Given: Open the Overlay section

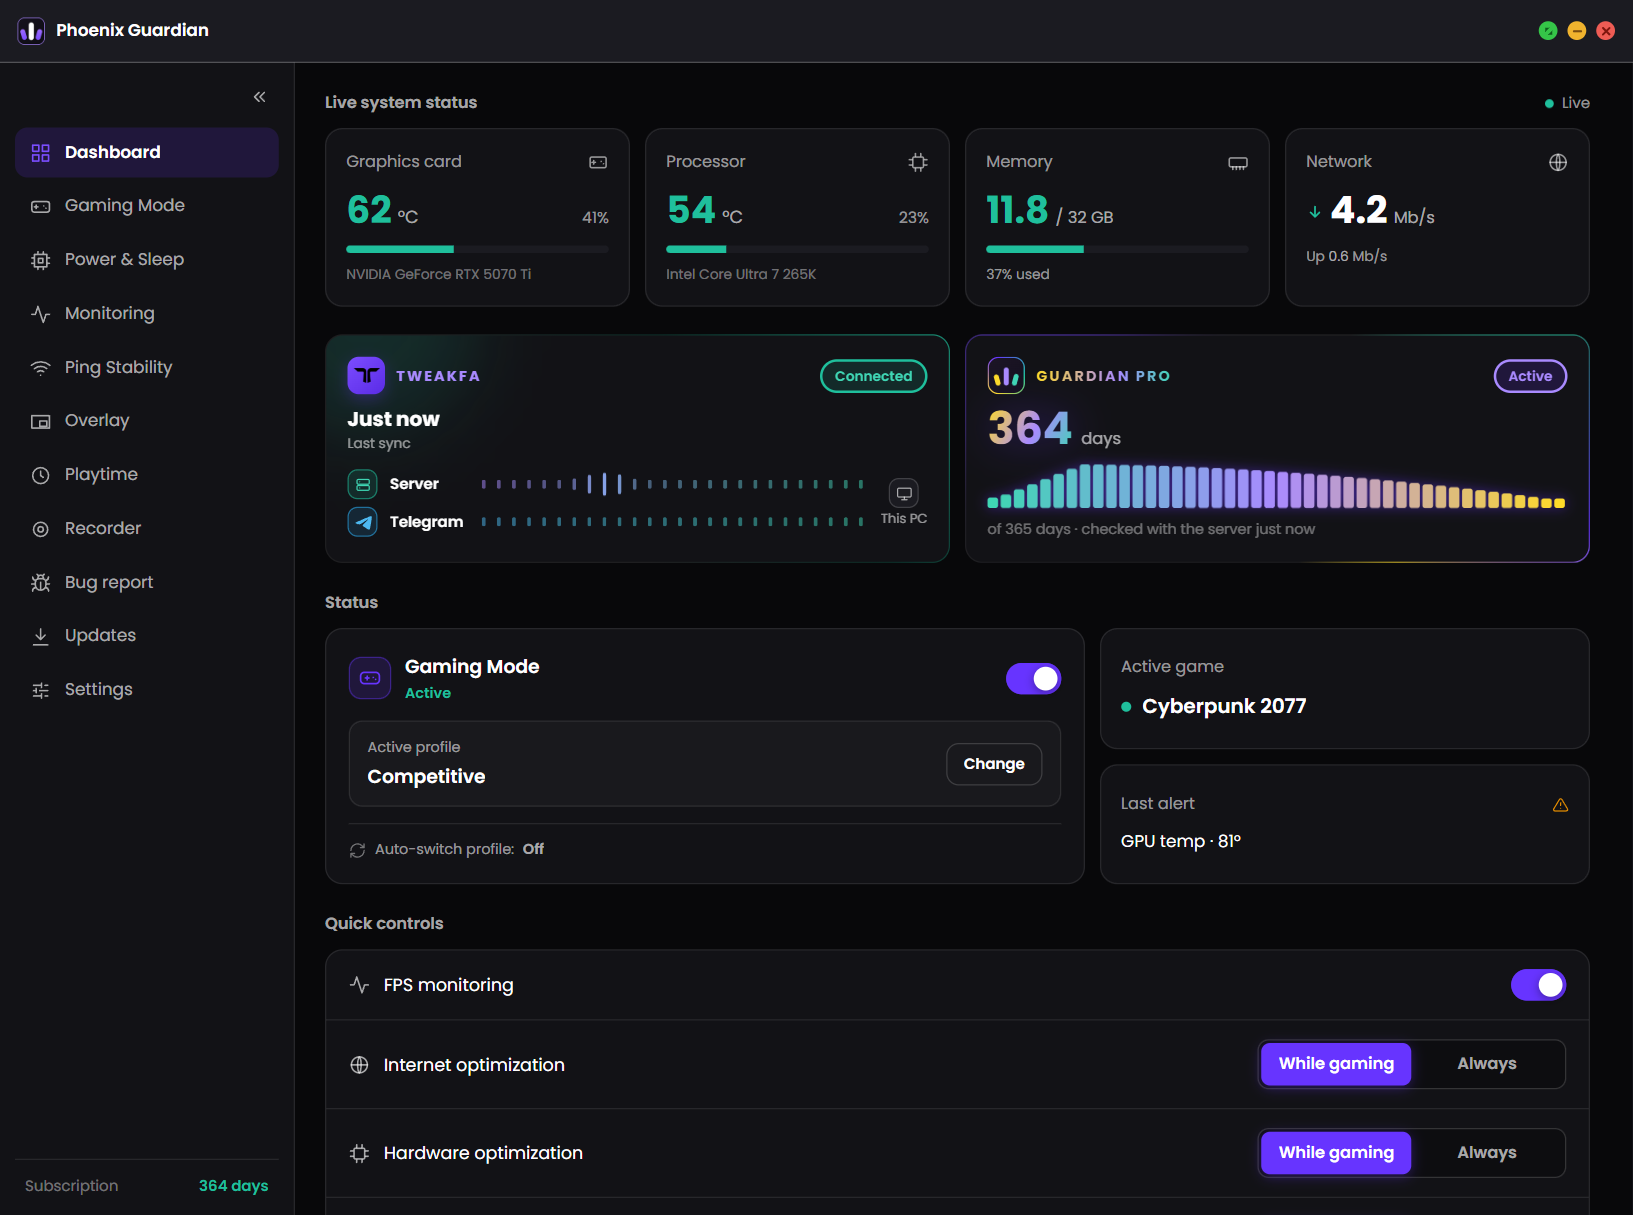Looking at the screenshot, I should [147, 420].
